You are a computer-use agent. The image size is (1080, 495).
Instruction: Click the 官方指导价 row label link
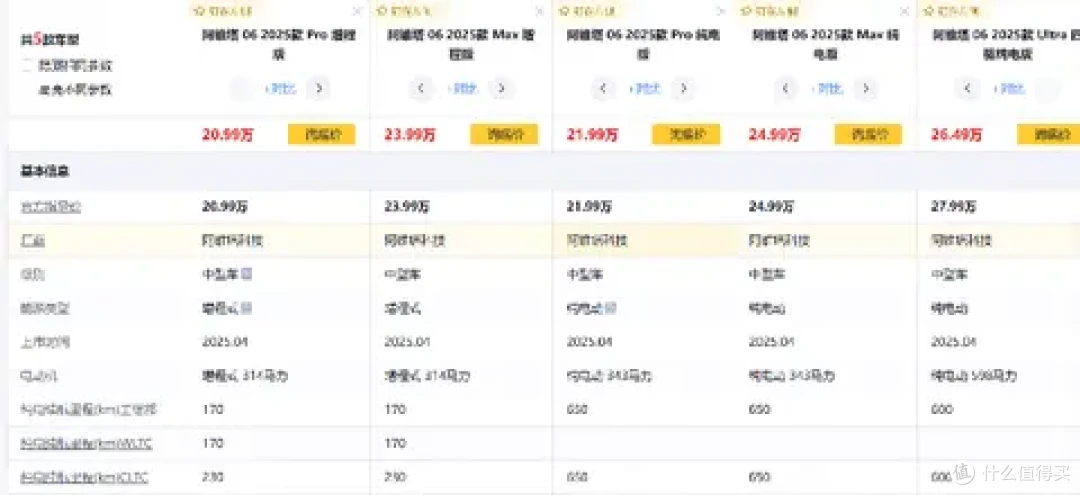coord(50,207)
